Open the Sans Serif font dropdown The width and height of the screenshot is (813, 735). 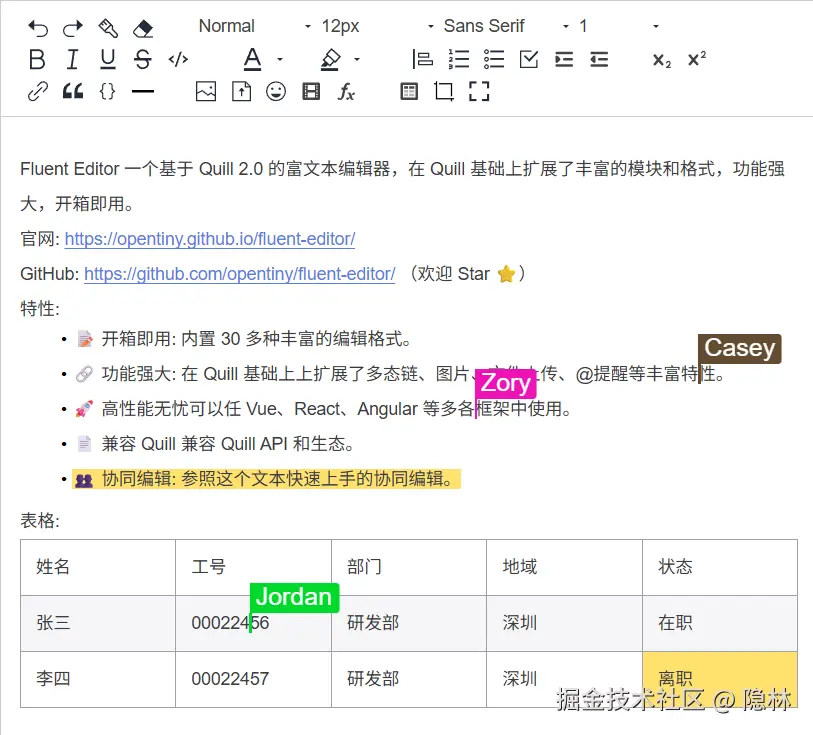487,26
